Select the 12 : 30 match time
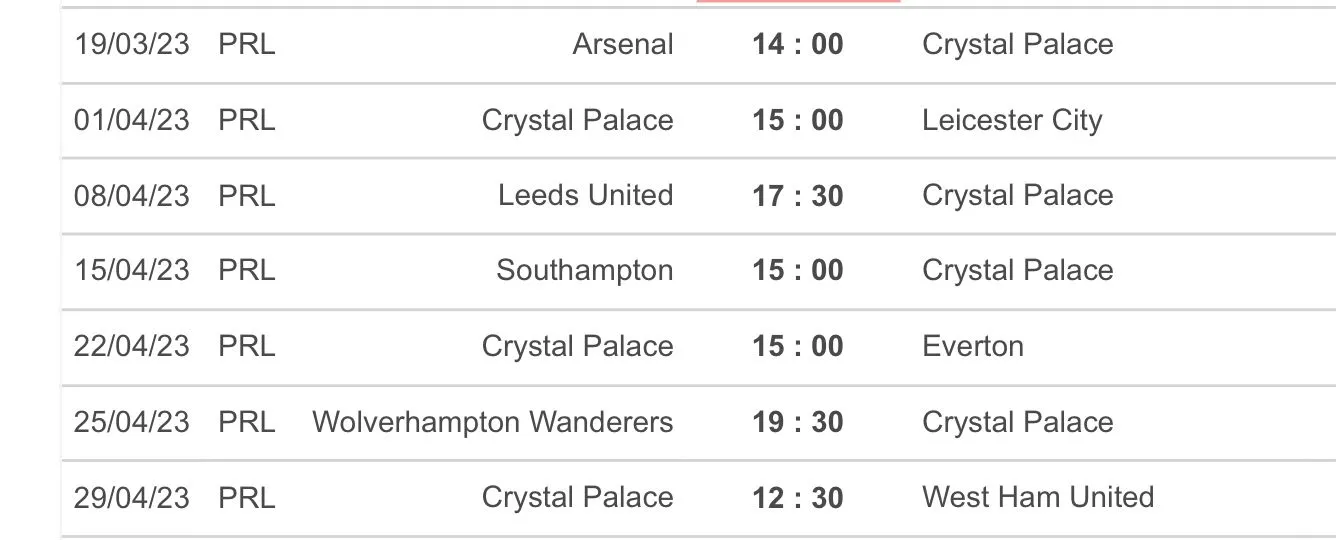This screenshot has width=1336, height=540. tap(798, 497)
